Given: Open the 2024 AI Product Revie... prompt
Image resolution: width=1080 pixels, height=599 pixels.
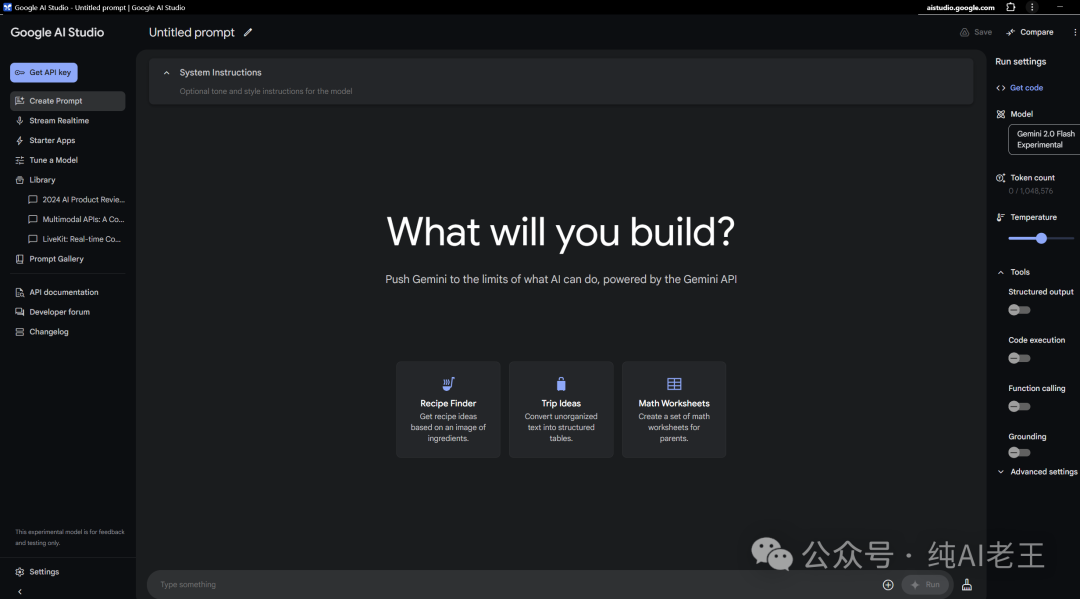Looking at the screenshot, I should coord(76,200).
